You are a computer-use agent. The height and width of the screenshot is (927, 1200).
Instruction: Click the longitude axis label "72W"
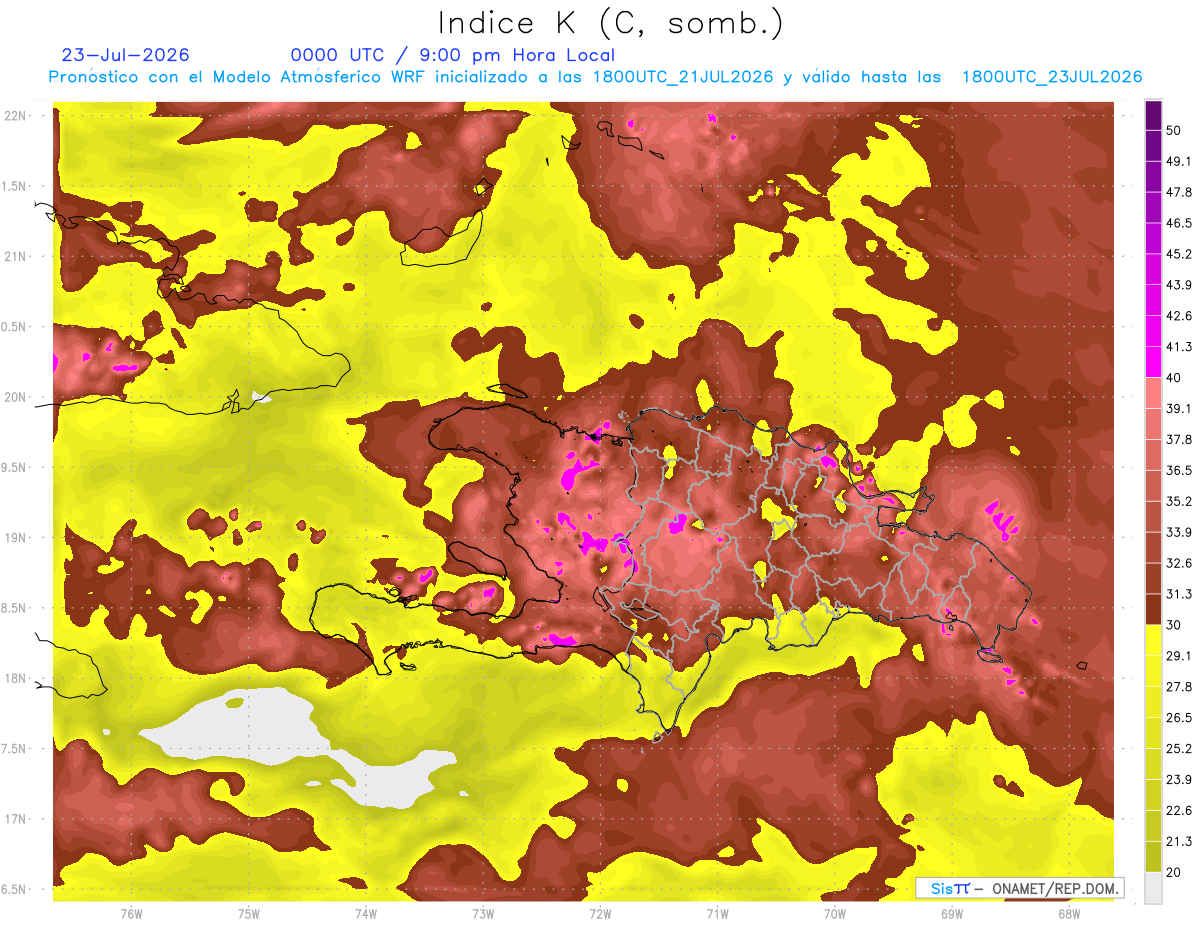pyautogui.click(x=600, y=913)
